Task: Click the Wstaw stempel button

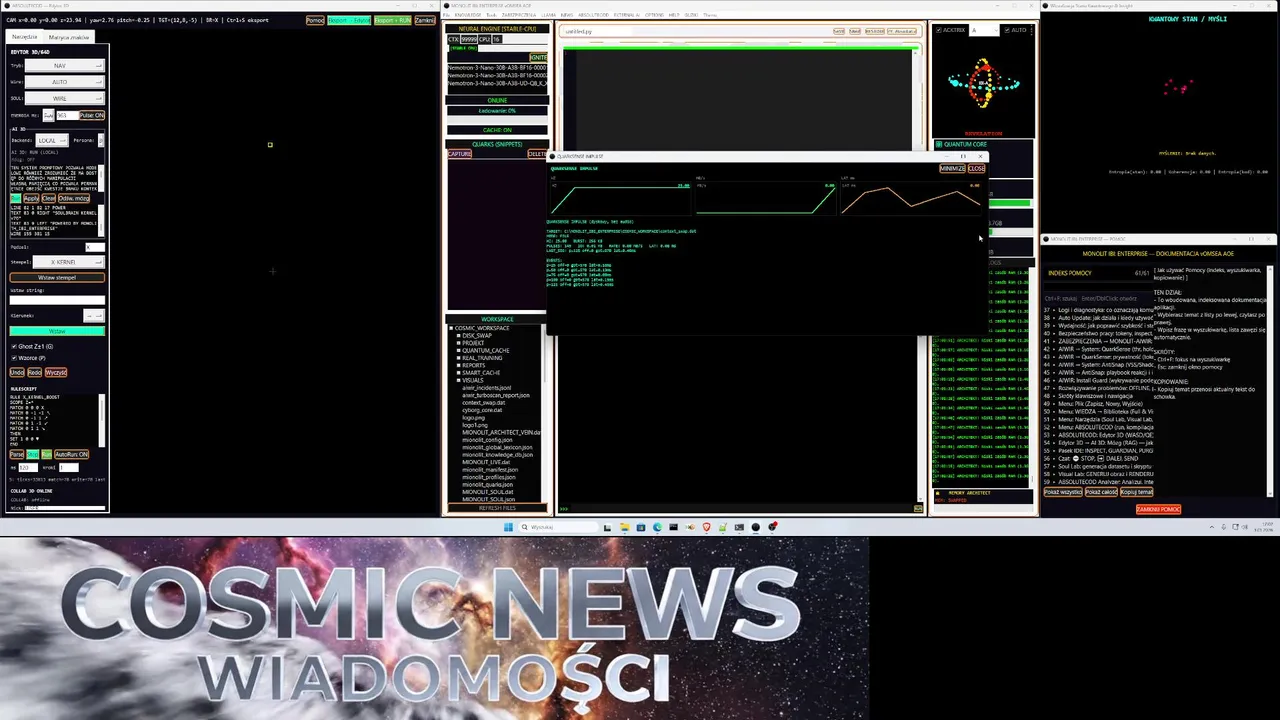Action: [57, 277]
